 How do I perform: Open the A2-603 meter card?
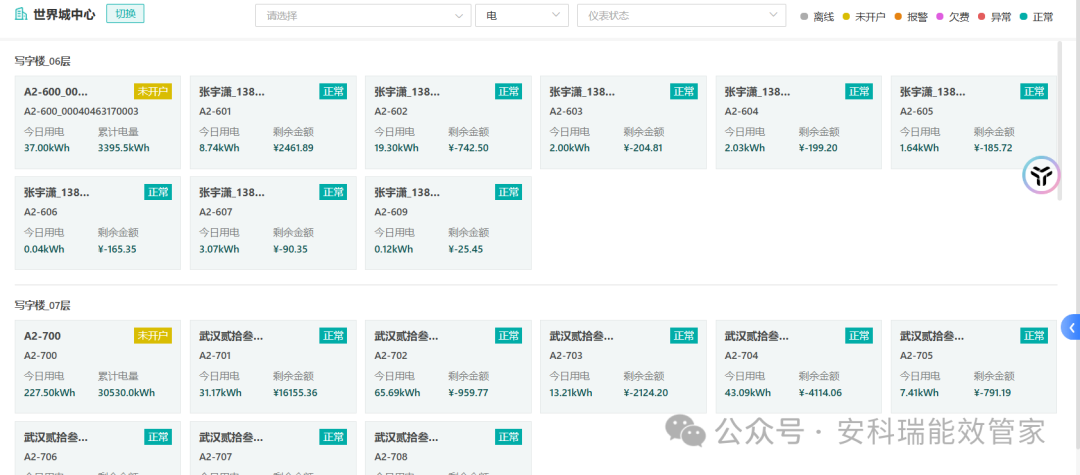point(623,123)
